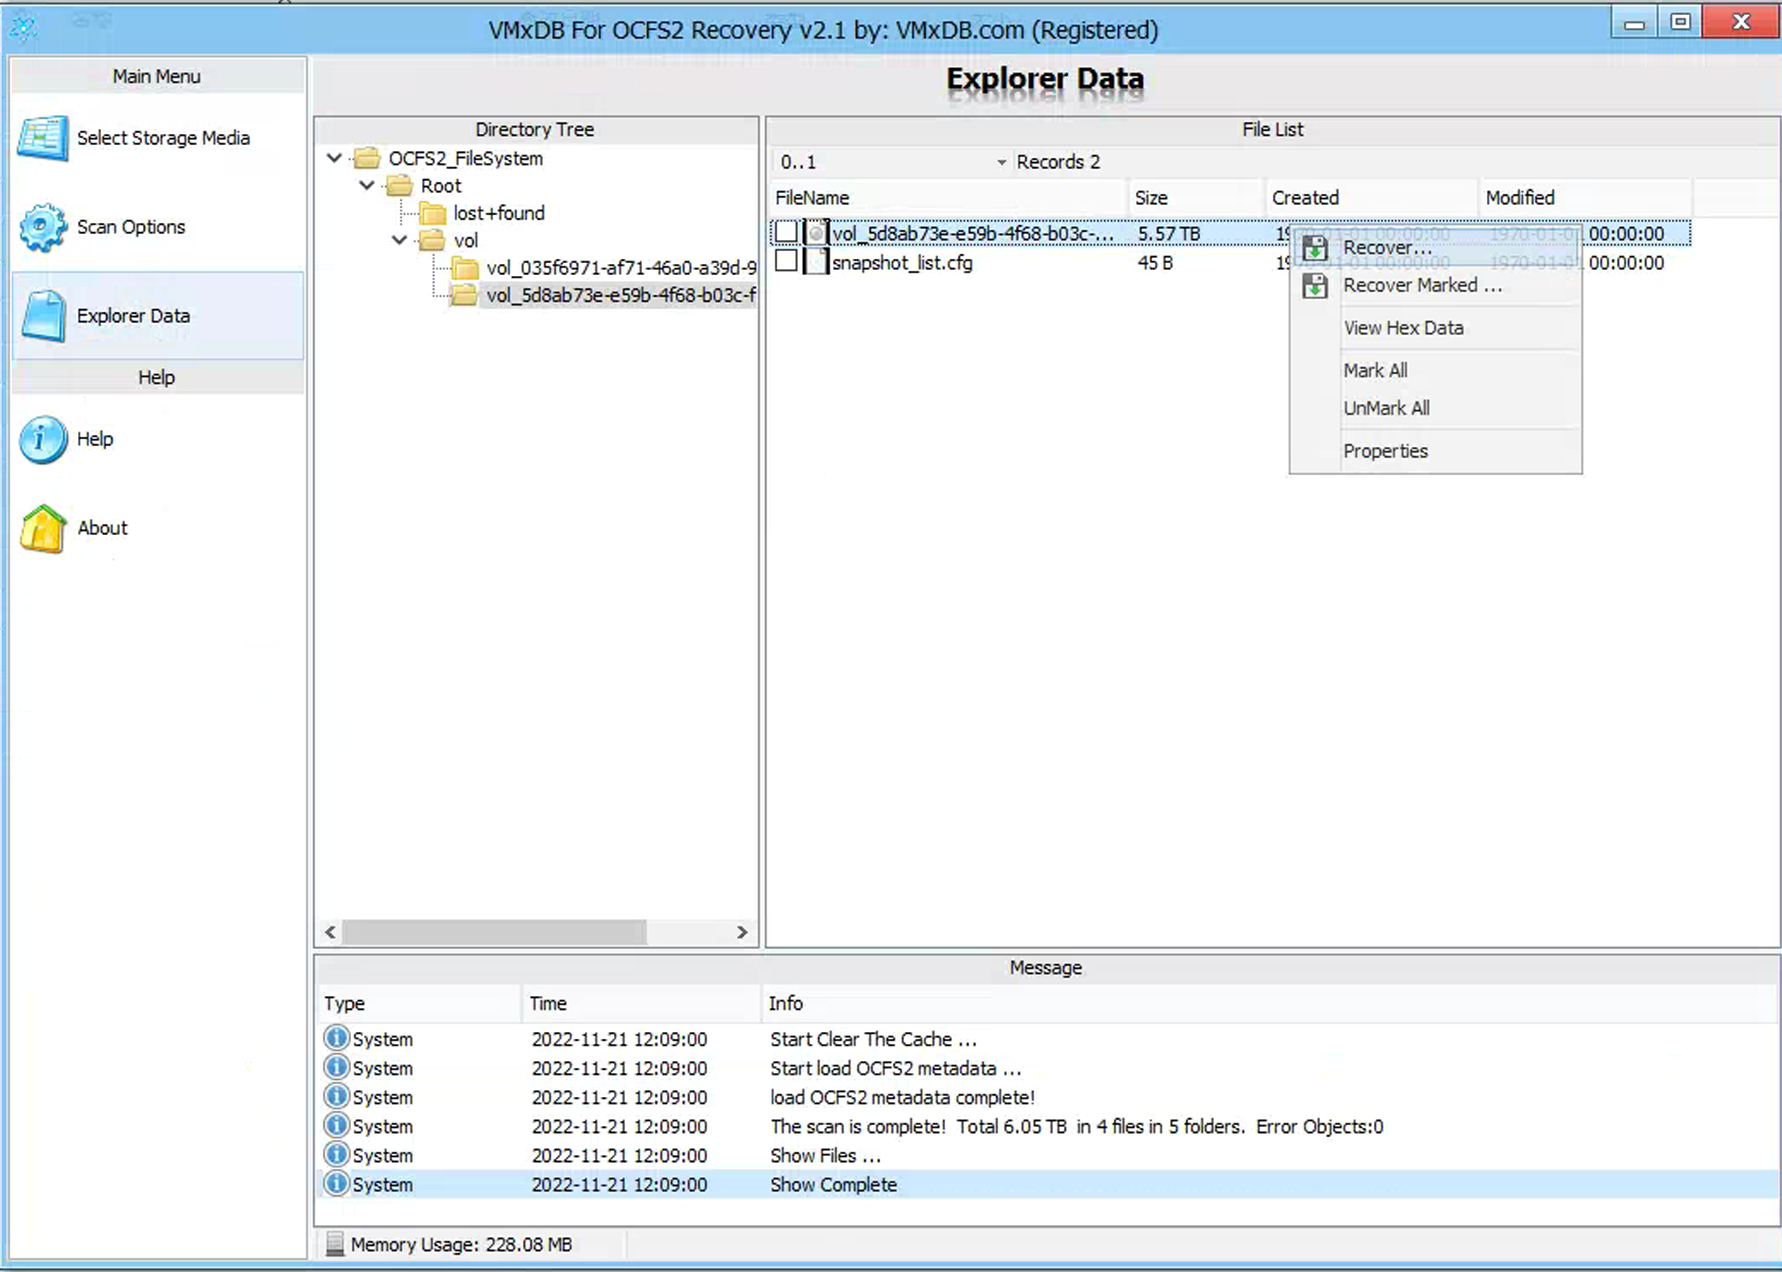Click directory tree scrollbar left arrow
The height and width of the screenshot is (1272, 1782).
pyautogui.click(x=330, y=932)
